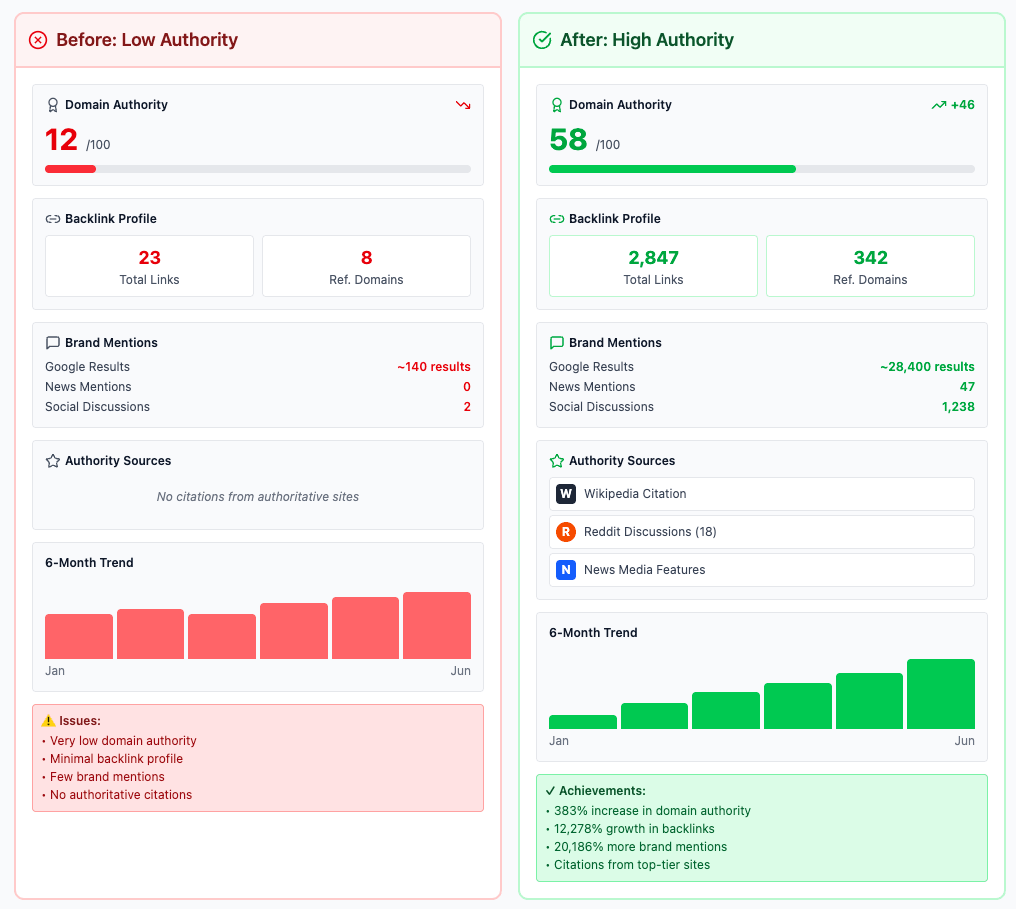Click the tallest red Jun bar in Before trend

pyautogui.click(x=437, y=626)
